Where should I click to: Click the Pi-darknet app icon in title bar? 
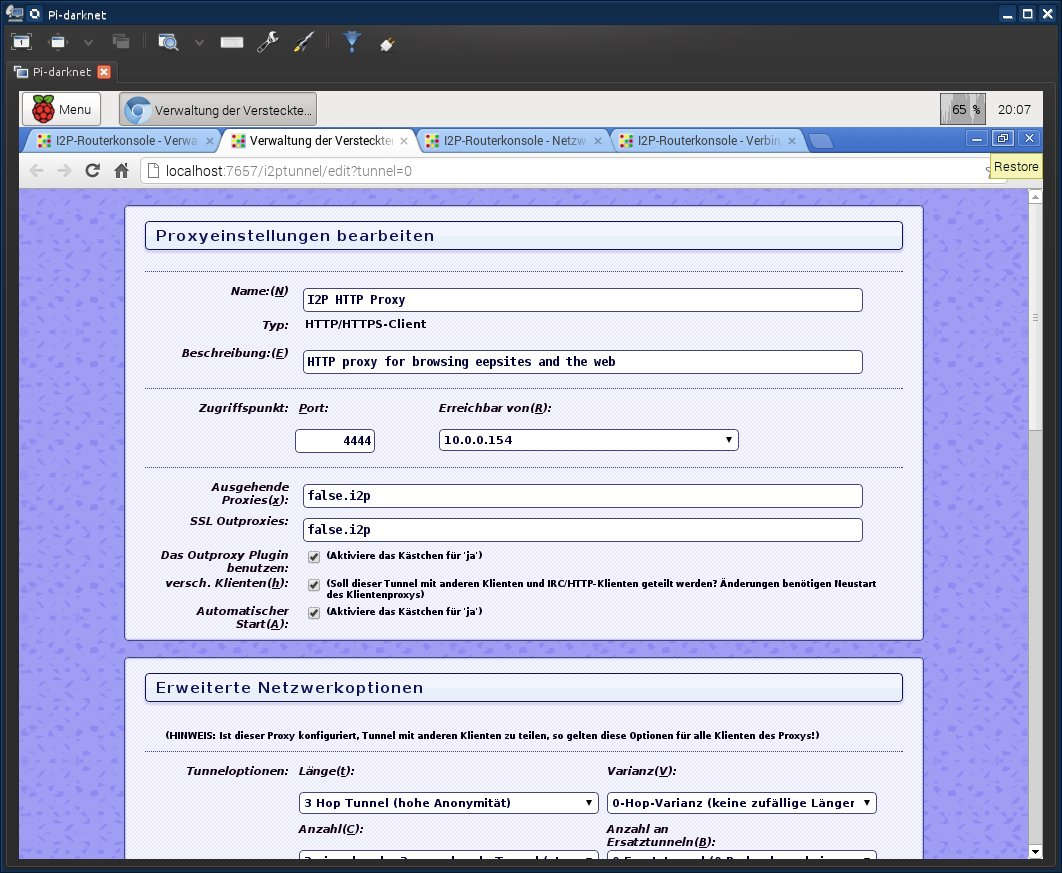[x=14, y=14]
